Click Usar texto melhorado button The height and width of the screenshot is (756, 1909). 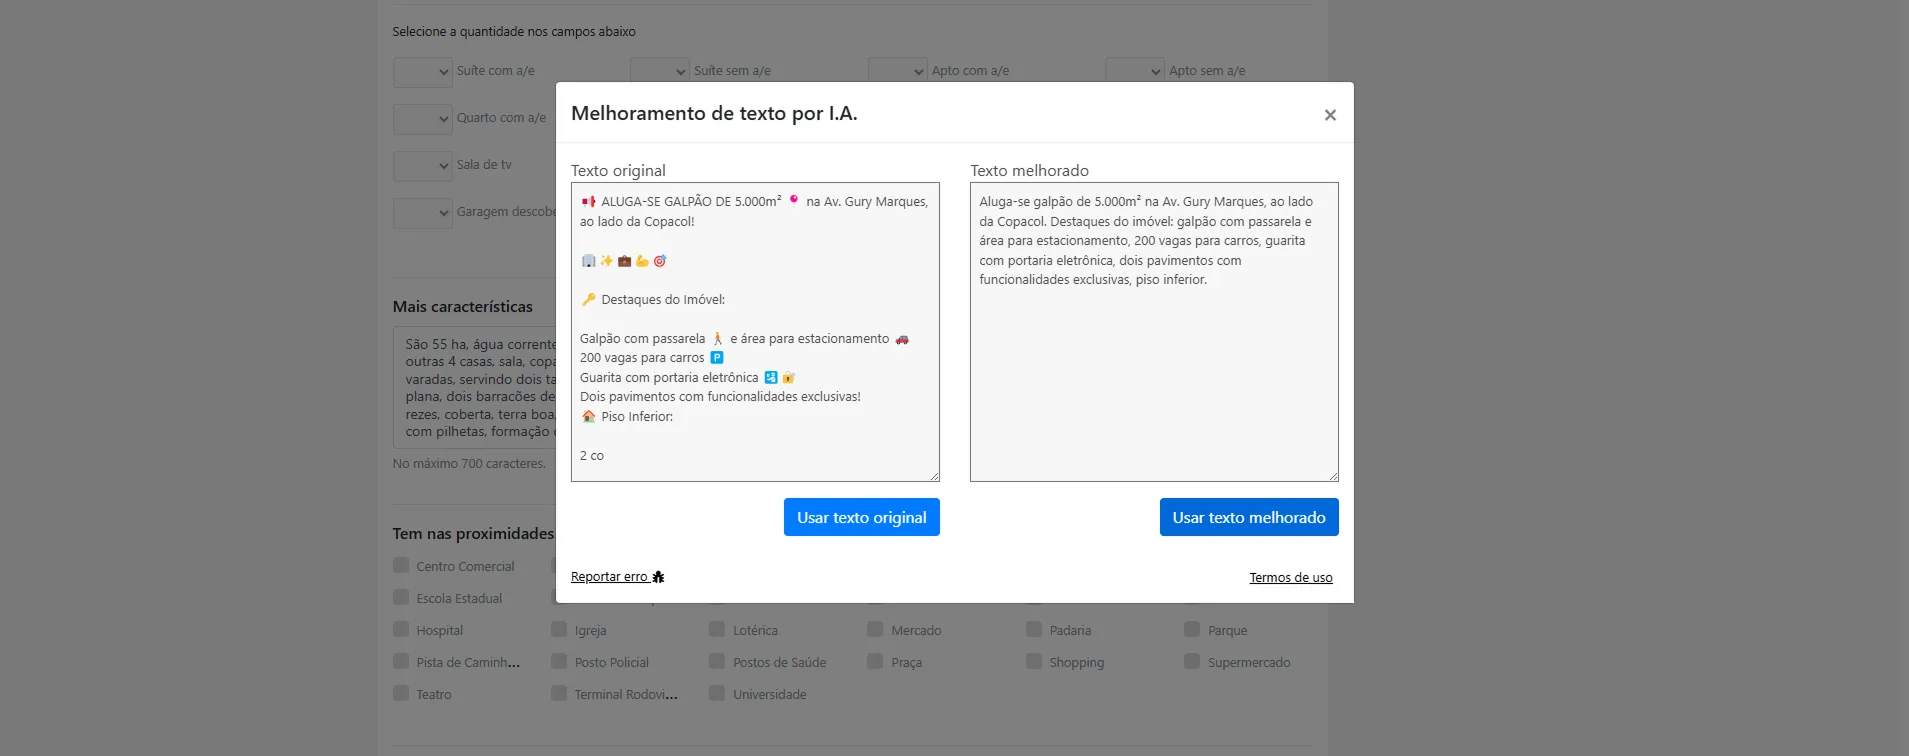tap(1248, 517)
